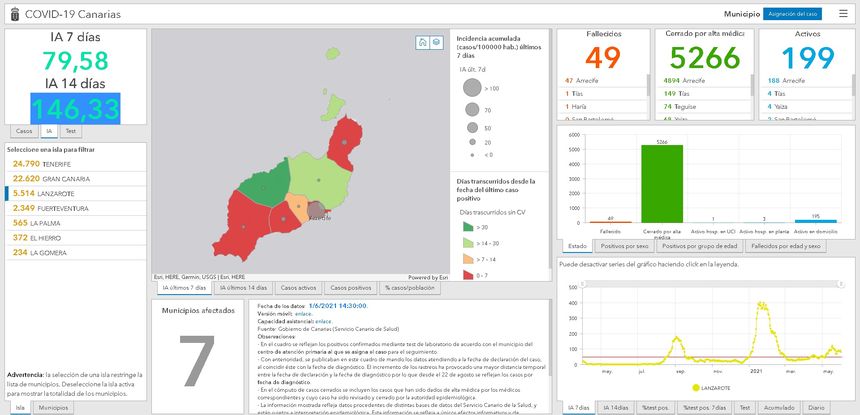The height and width of the screenshot is (415, 860).
Task: Open Fallecidos por edad y sexo tab
Action: [x=785, y=246]
